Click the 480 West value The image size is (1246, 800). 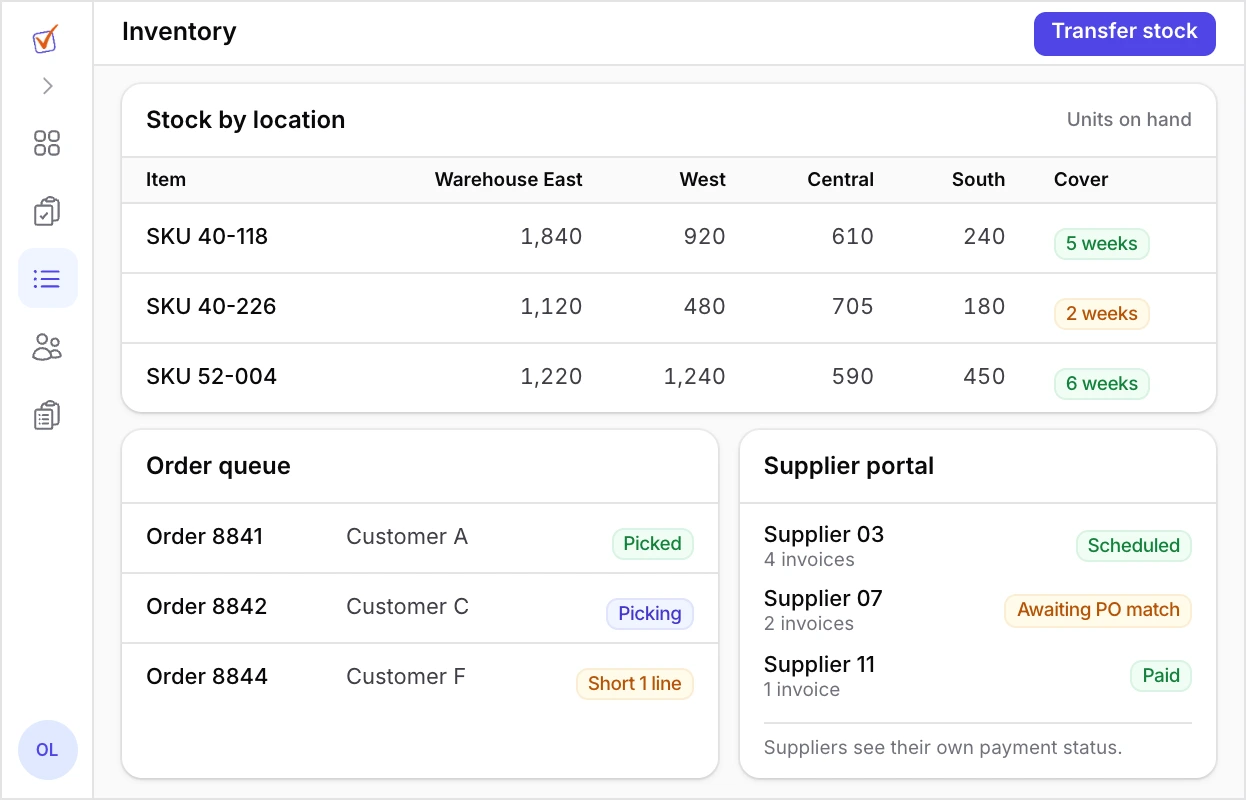[704, 307]
